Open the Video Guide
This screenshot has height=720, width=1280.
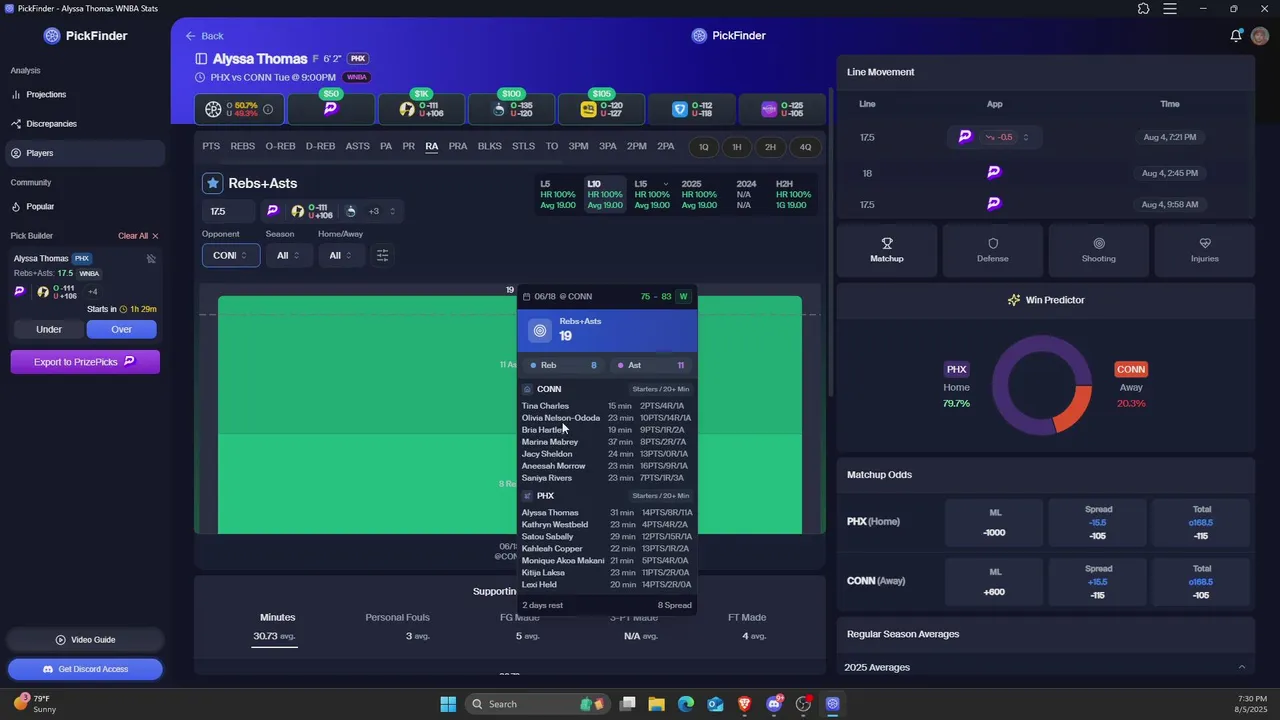(85, 640)
